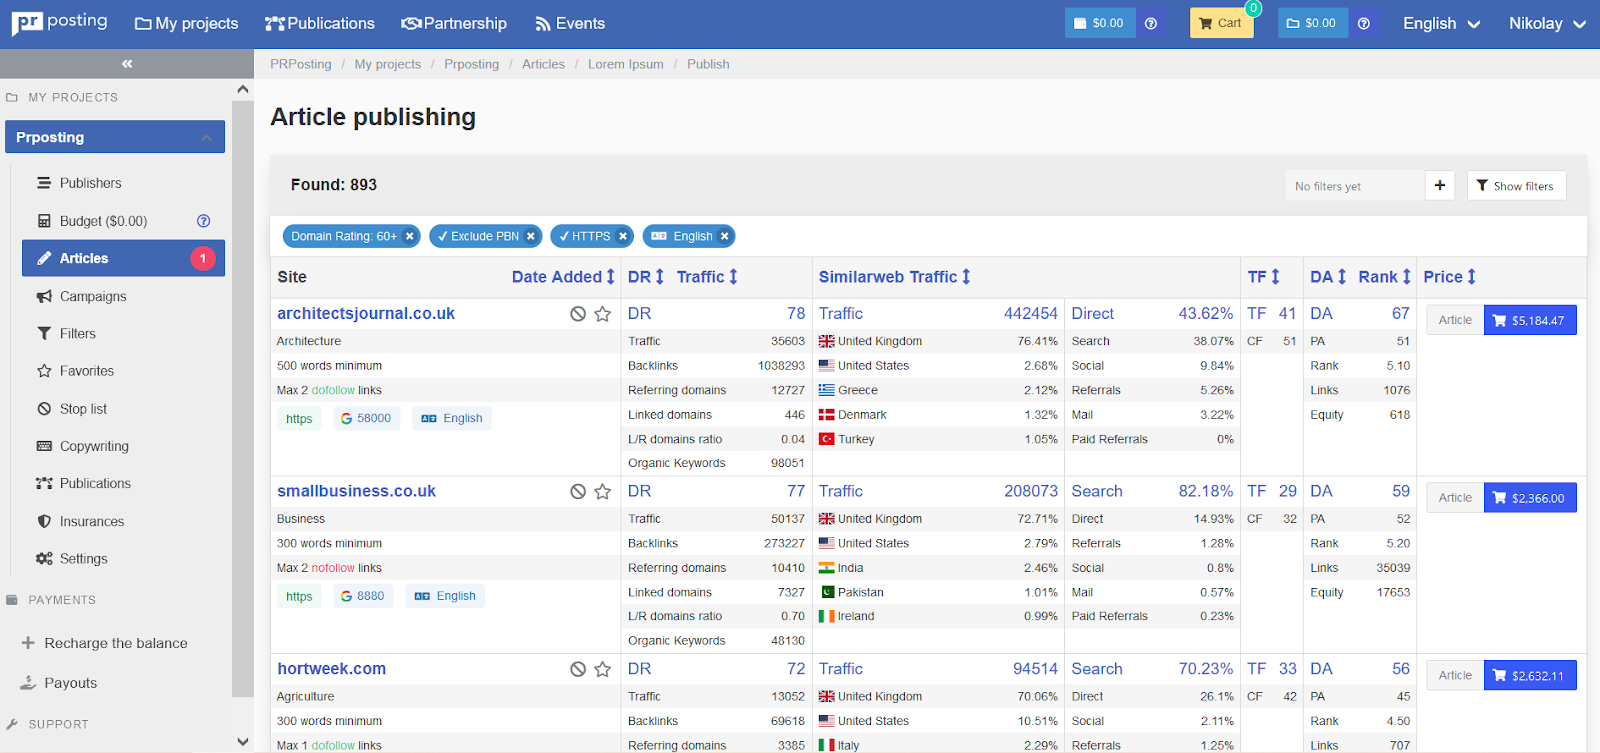1600x753 pixels.
Task: Open Campaigns in sidebar
Action: pyautogui.click(x=93, y=296)
